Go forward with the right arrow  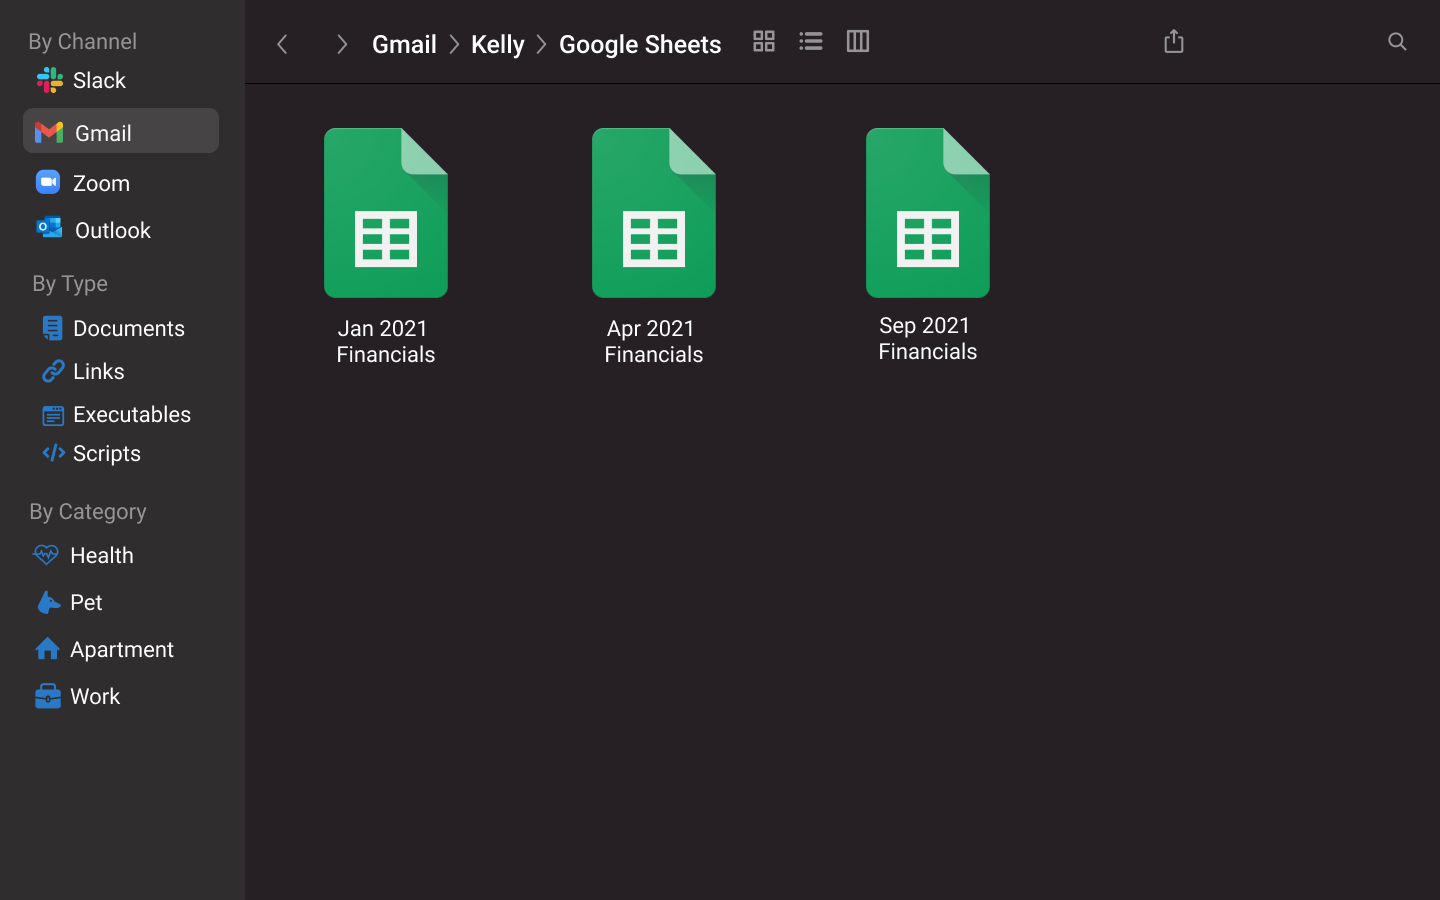coord(342,44)
